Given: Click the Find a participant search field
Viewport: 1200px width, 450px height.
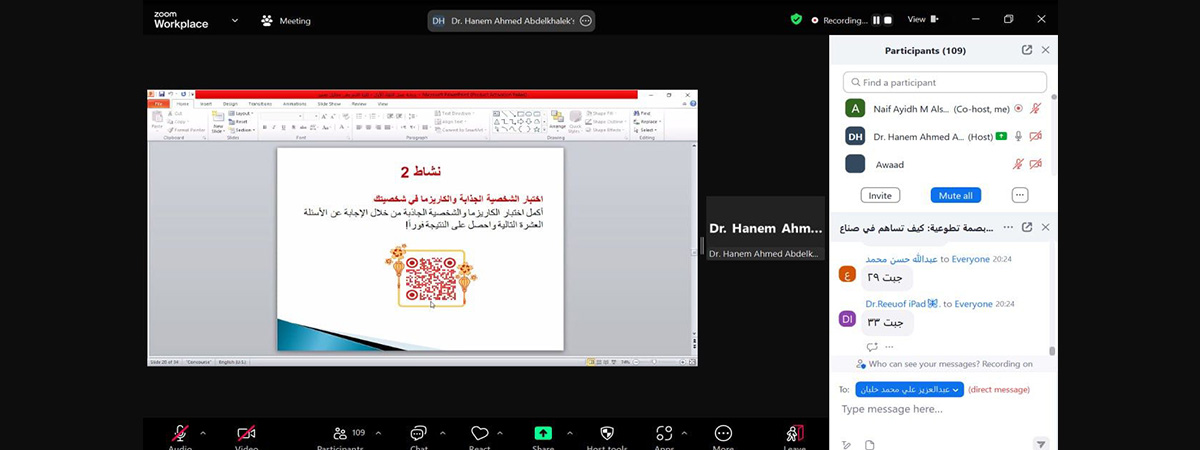Looking at the screenshot, I should coord(945,82).
